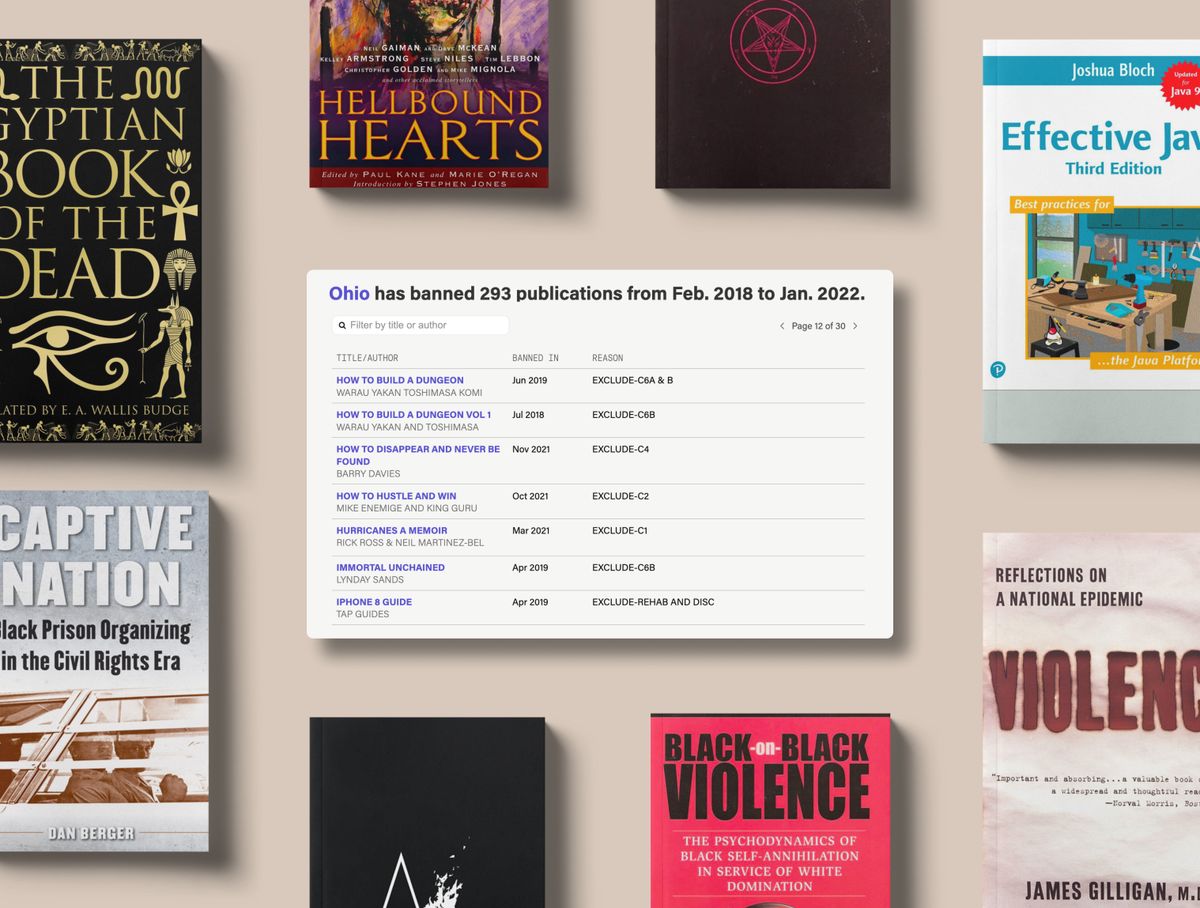Click the "Reason" column header
Screen dimensions: 1200x908
click(x=607, y=358)
